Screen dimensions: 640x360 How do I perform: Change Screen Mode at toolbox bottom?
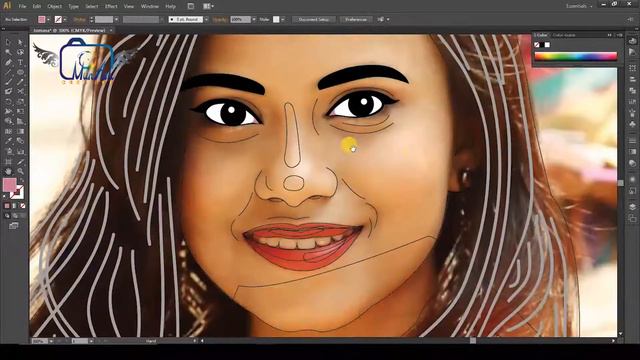[x=14, y=226]
